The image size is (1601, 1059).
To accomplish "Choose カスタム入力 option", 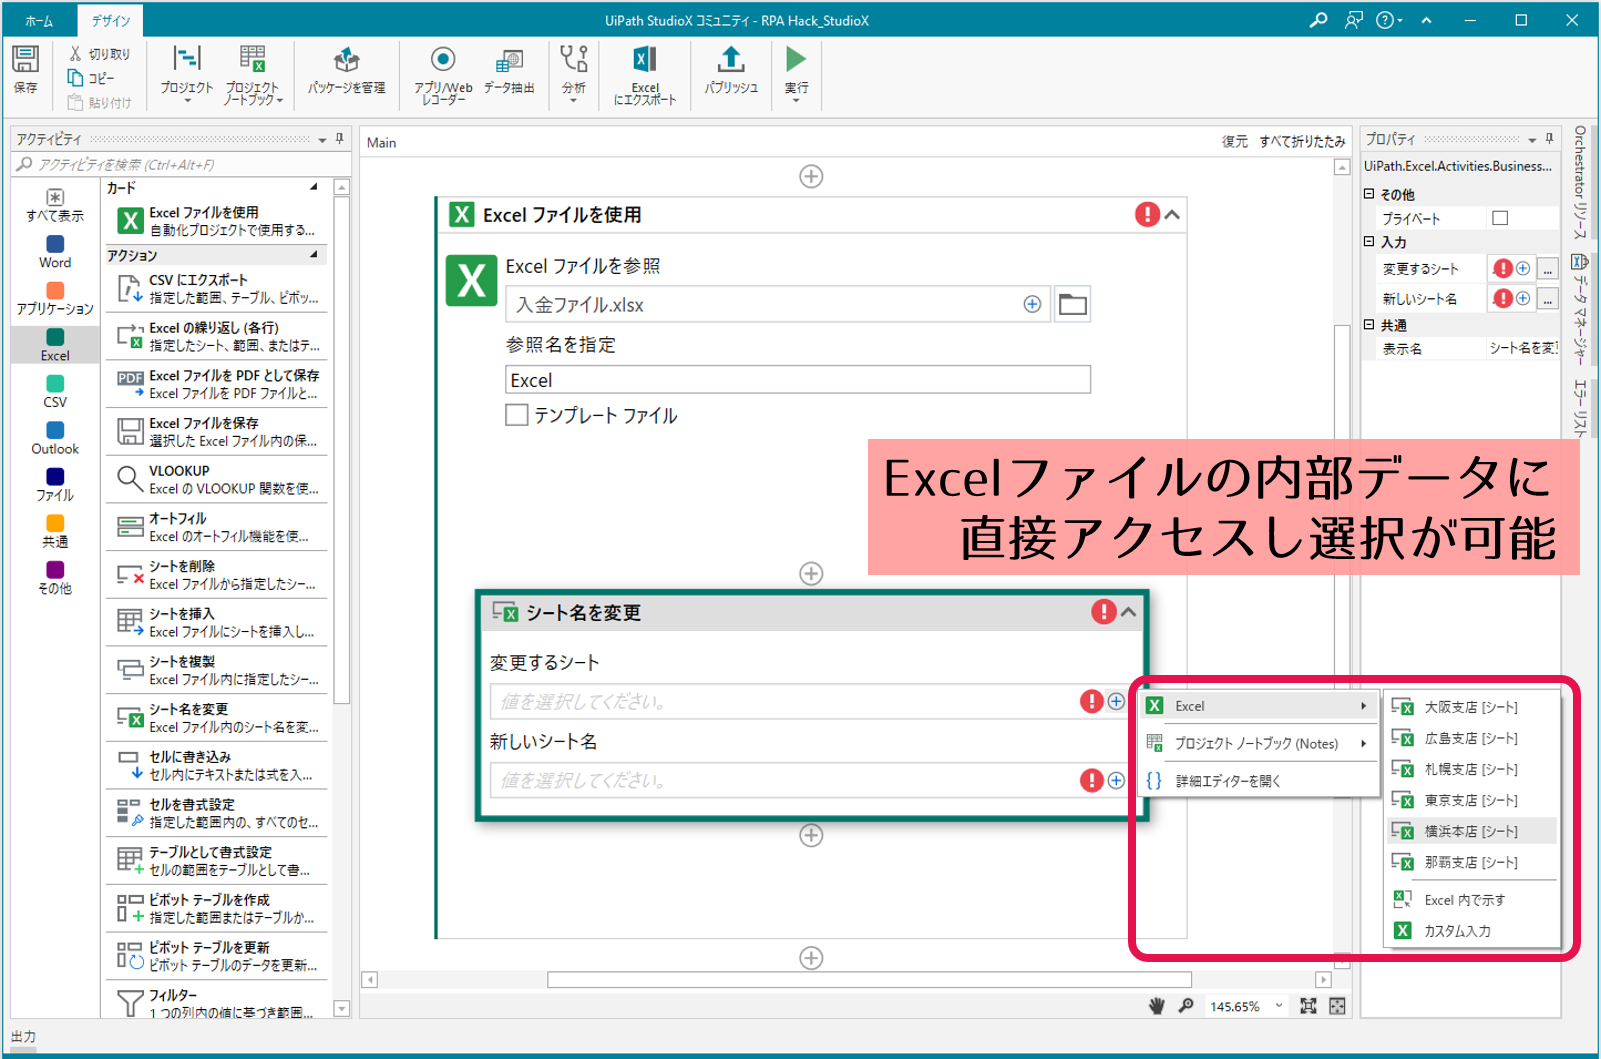I will (x=1472, y=931).
